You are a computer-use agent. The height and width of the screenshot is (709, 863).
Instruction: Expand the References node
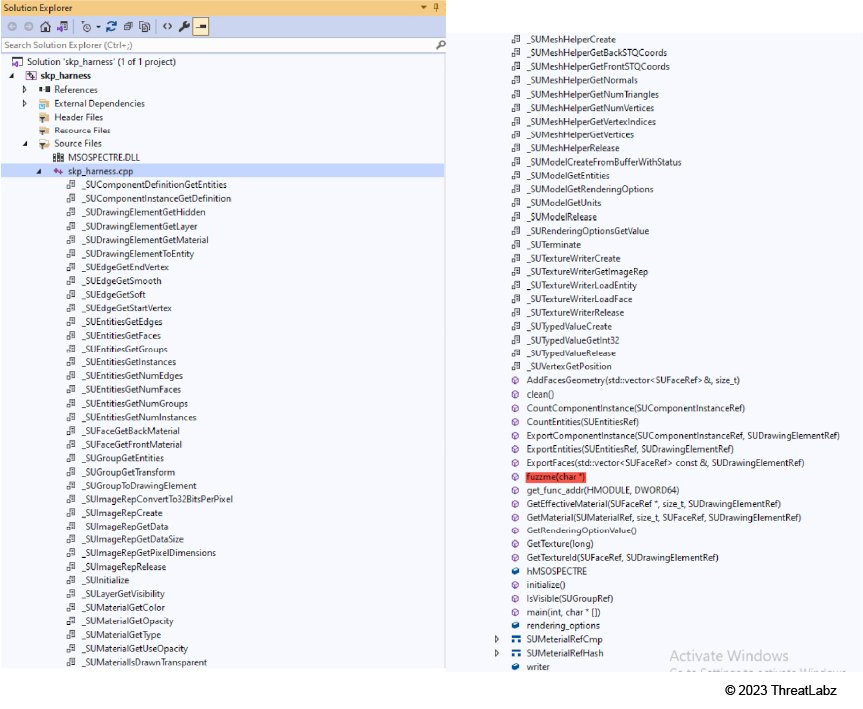click(x=24, y=90)
